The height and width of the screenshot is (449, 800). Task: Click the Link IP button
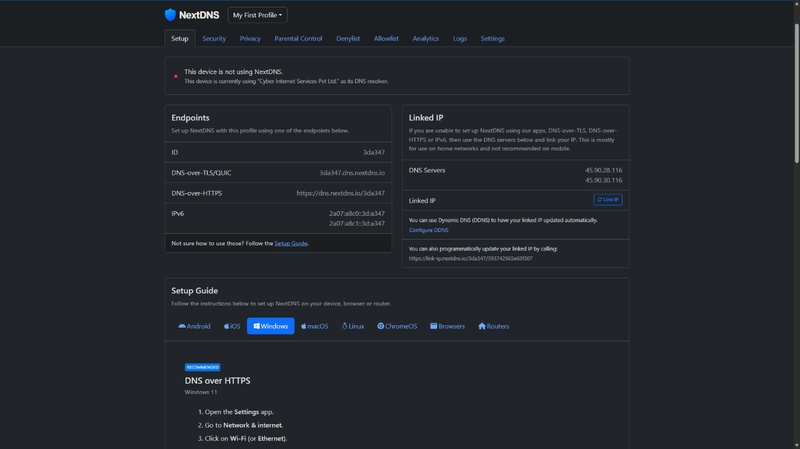tap(608, 199)
